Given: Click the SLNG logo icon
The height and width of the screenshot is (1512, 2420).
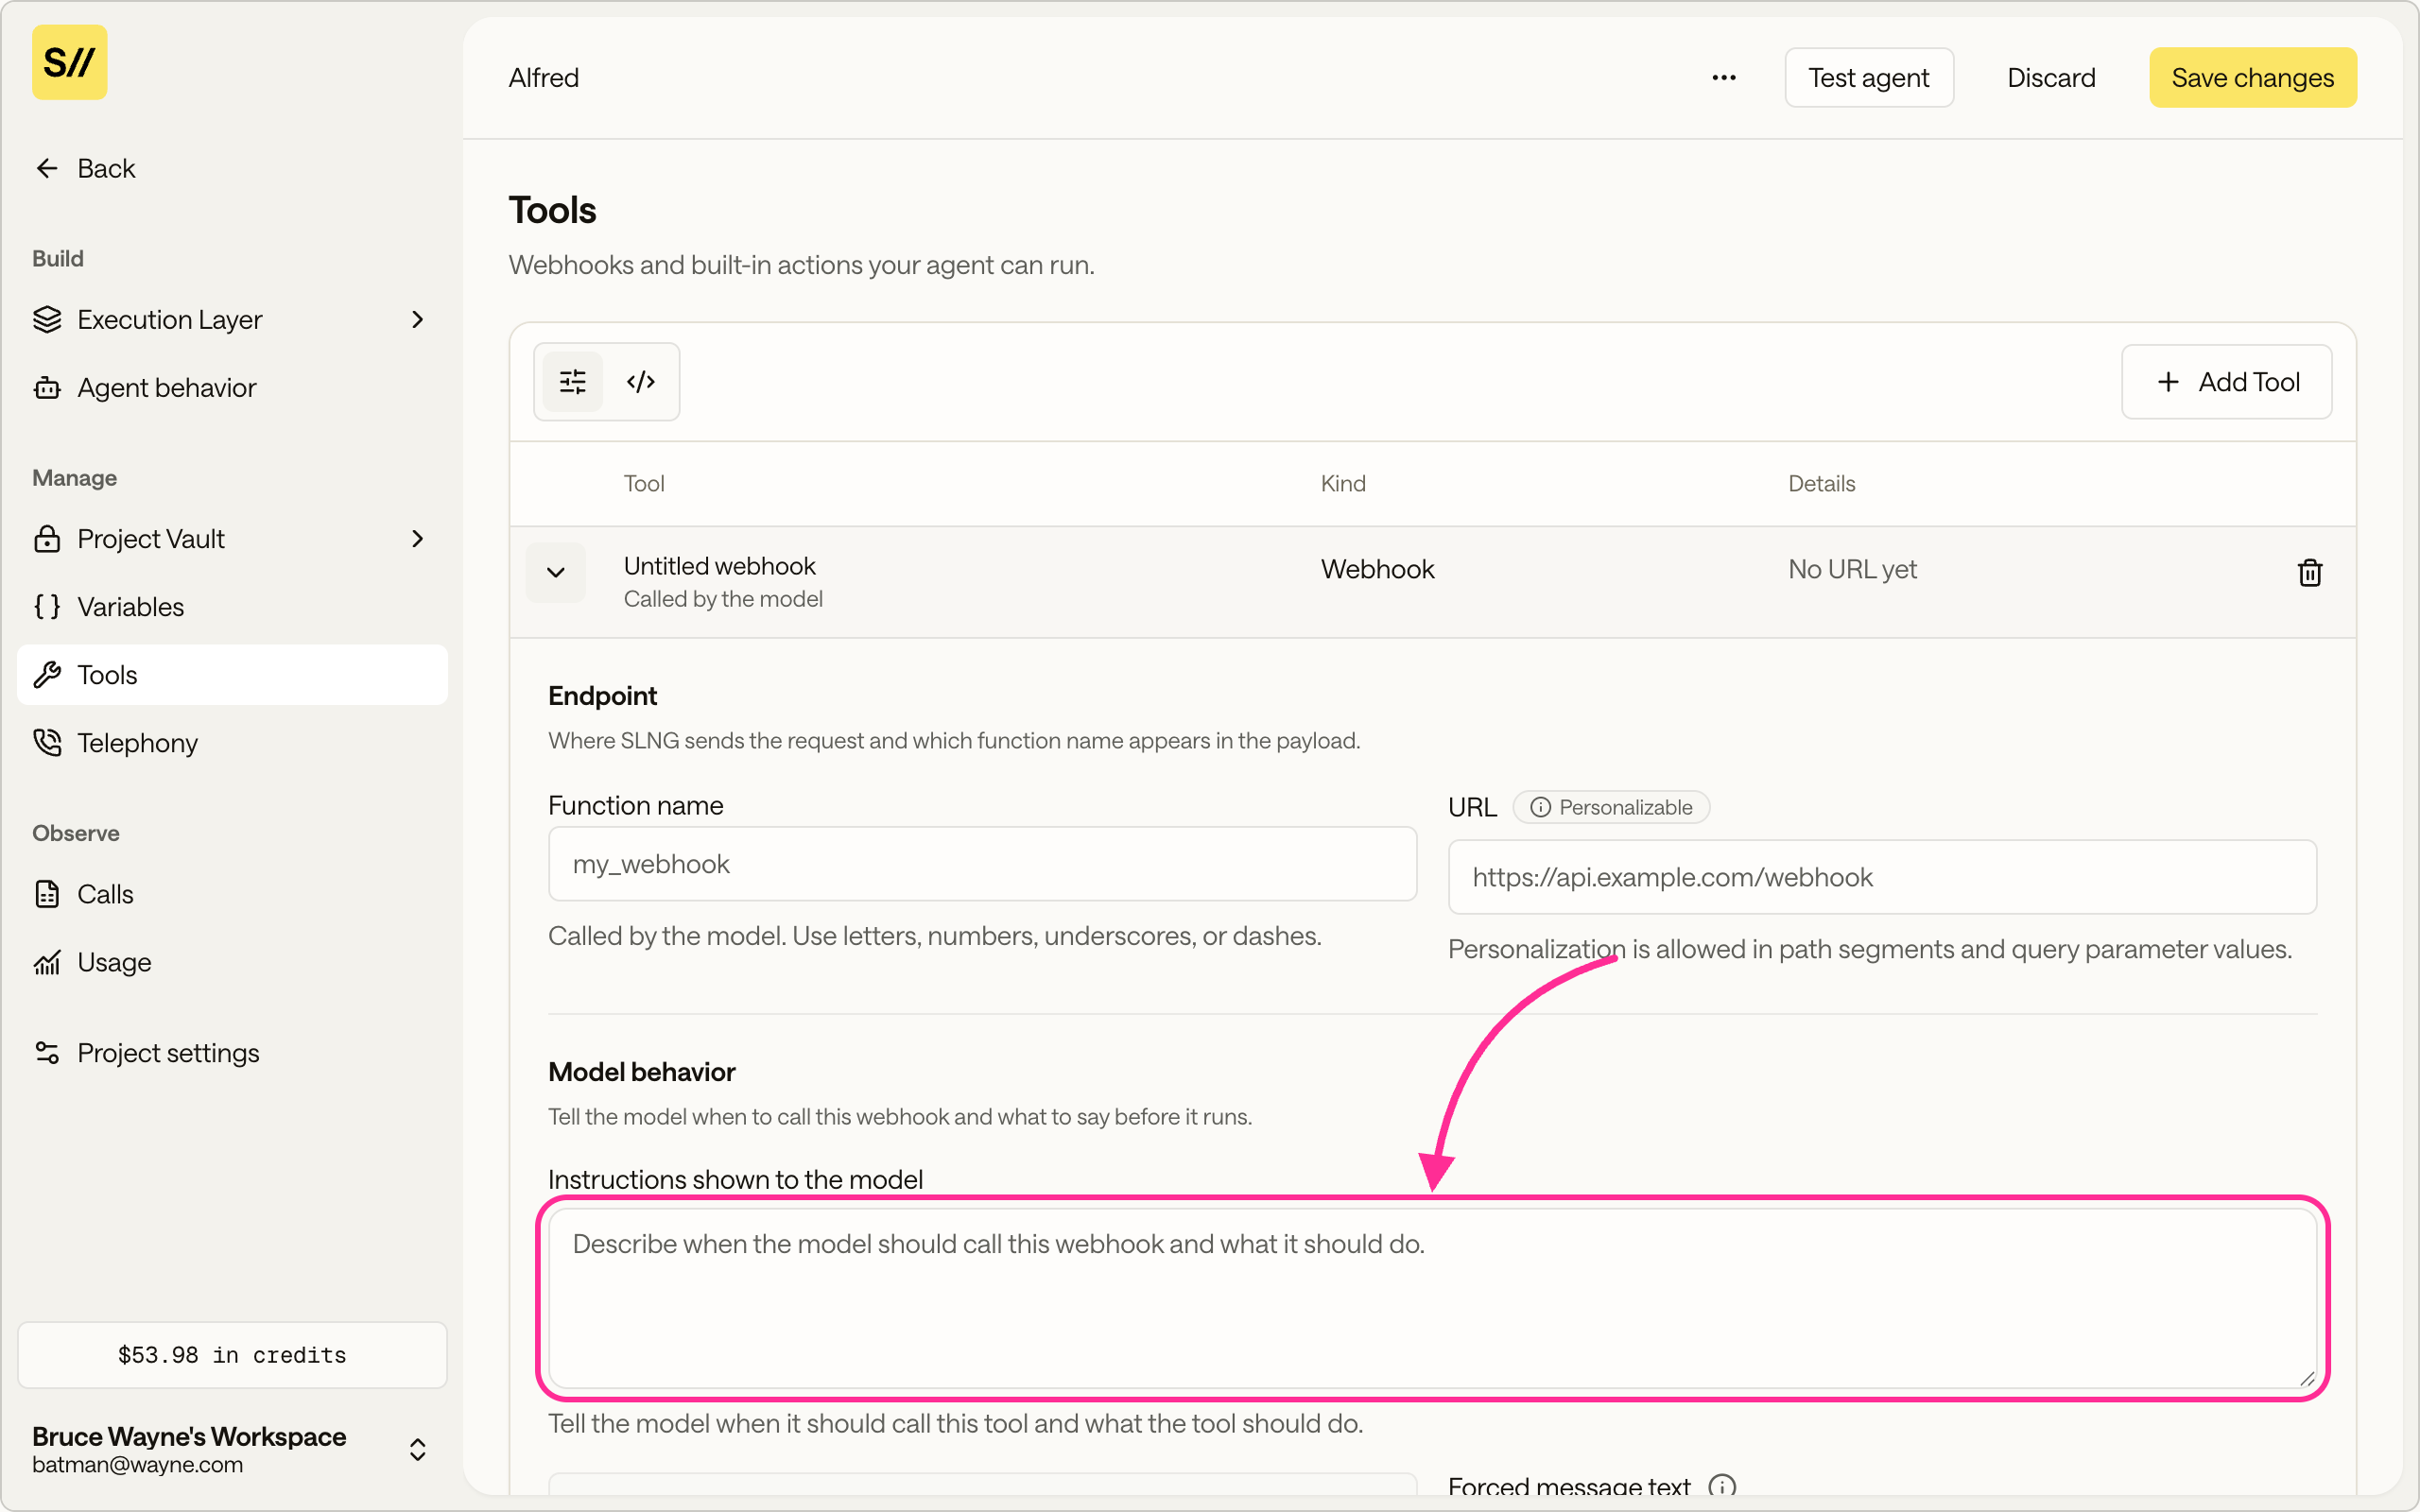Looking at the screenshot, I should point(69,62).
